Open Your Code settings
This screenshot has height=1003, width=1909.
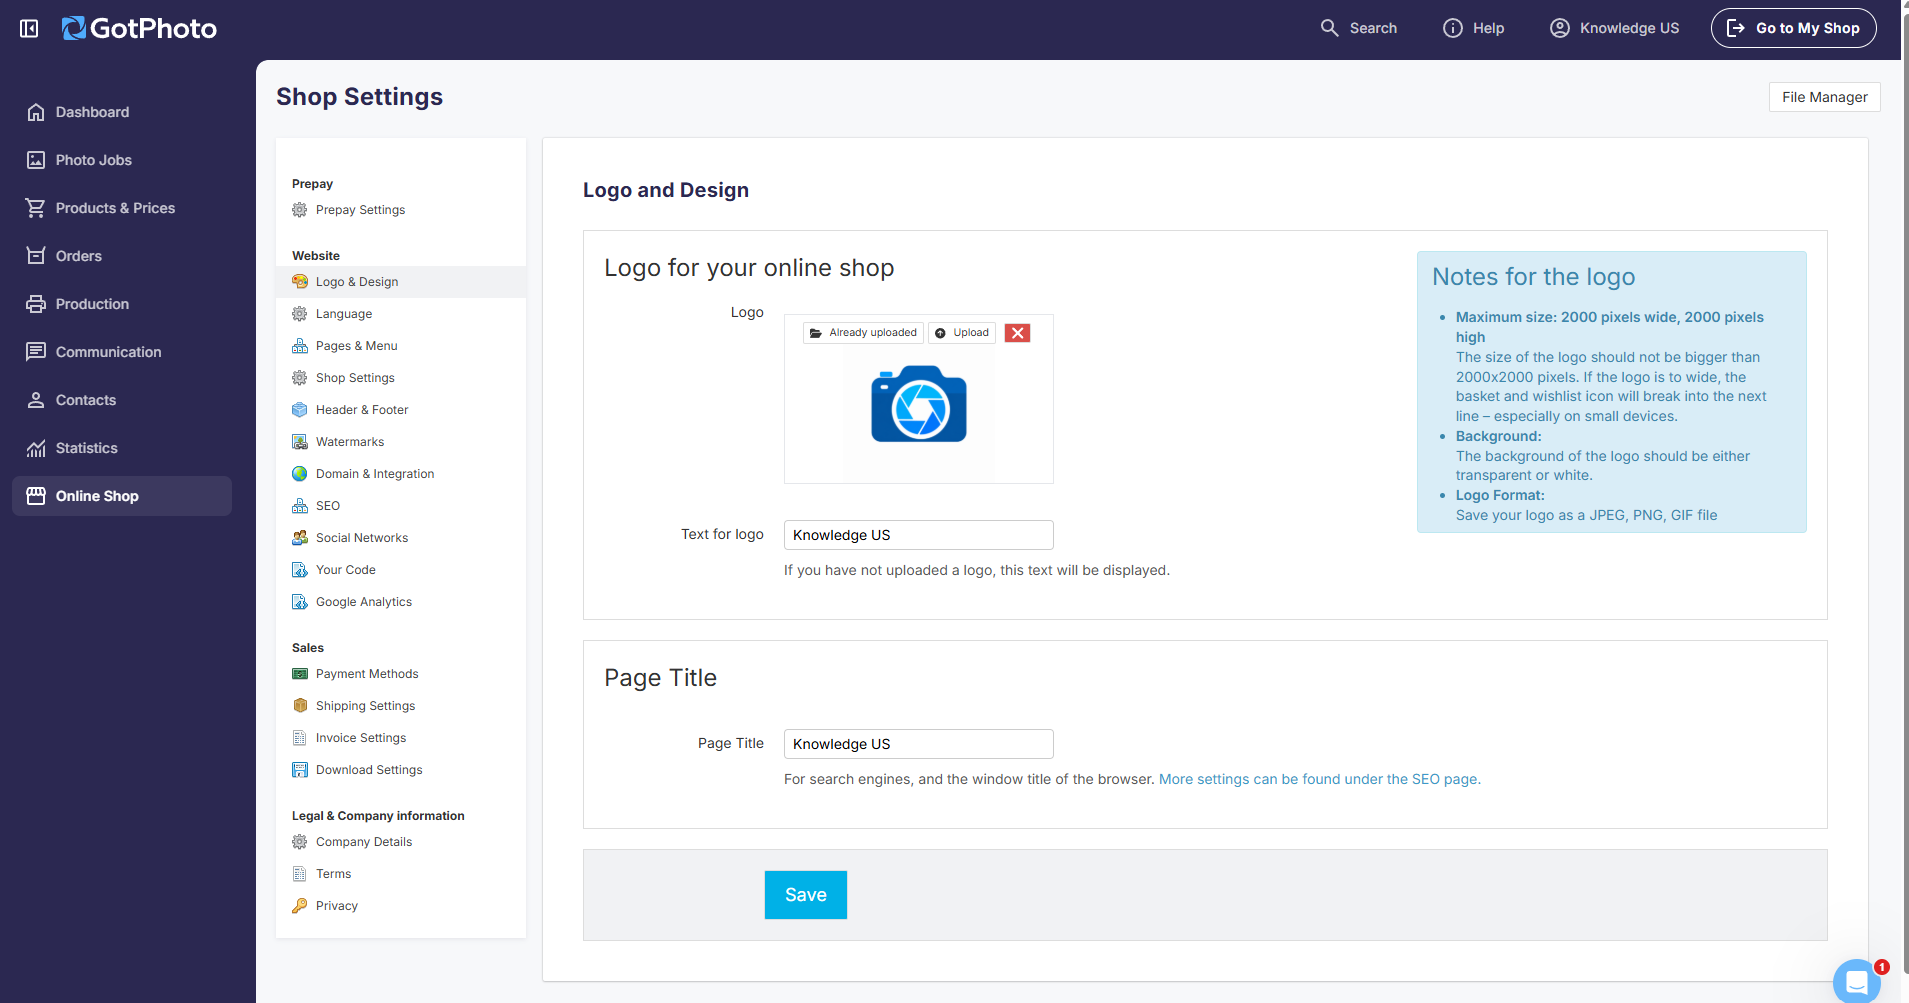pos(401,570)
